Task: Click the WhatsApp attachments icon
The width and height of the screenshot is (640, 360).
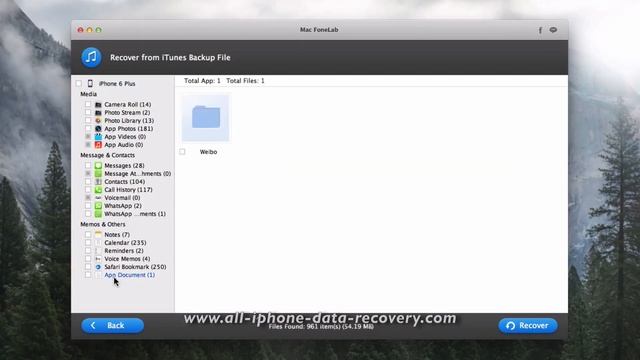Action: [98, 214]
